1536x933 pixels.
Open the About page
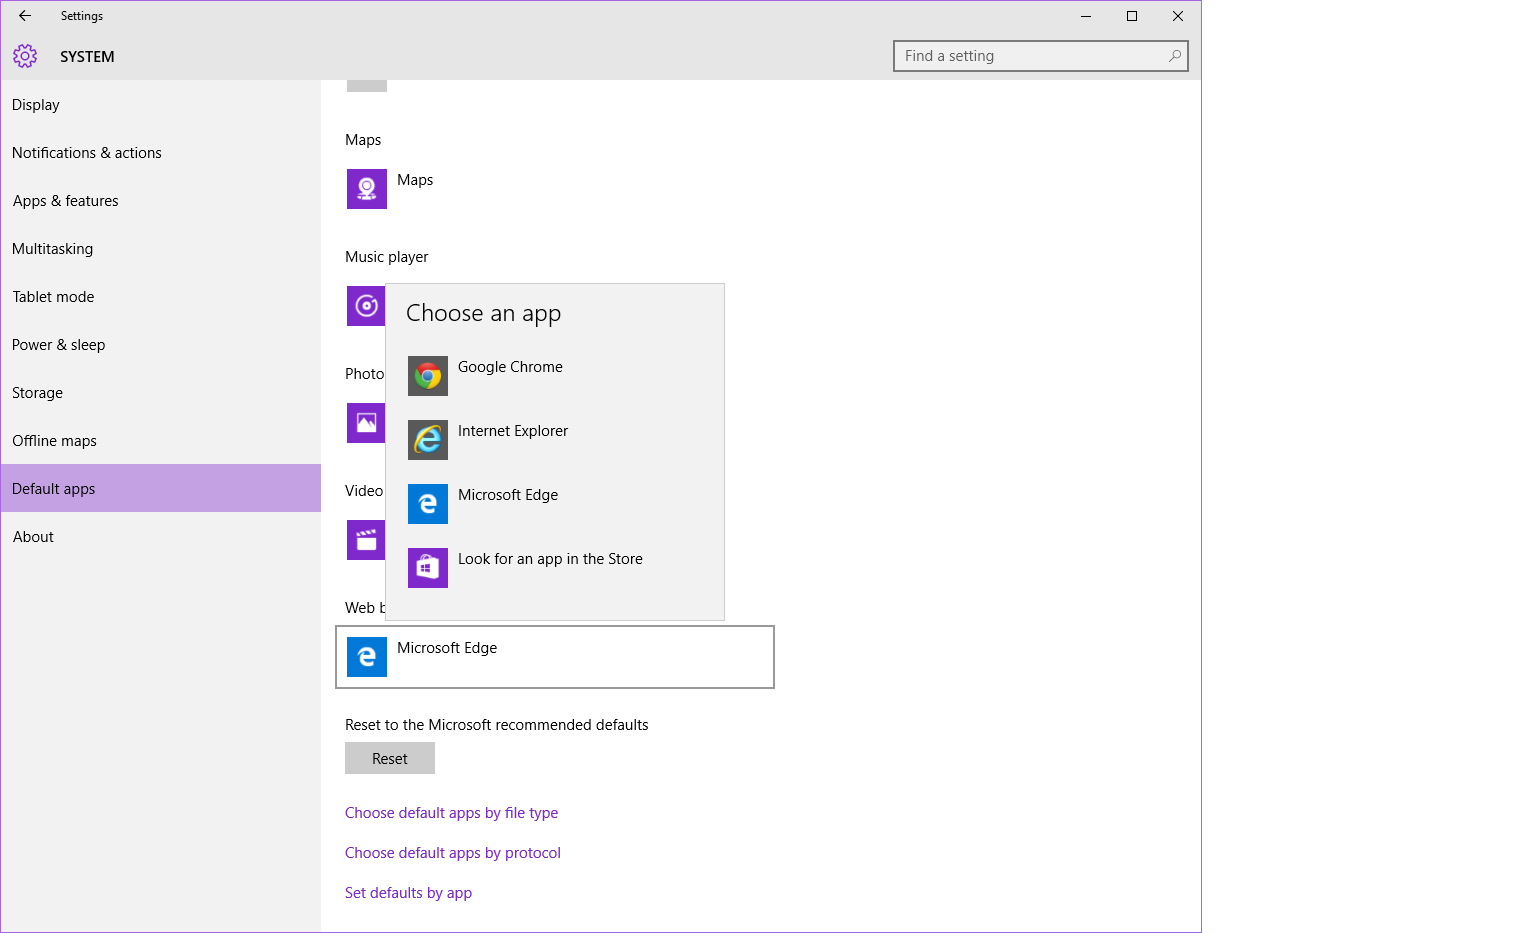161,537
